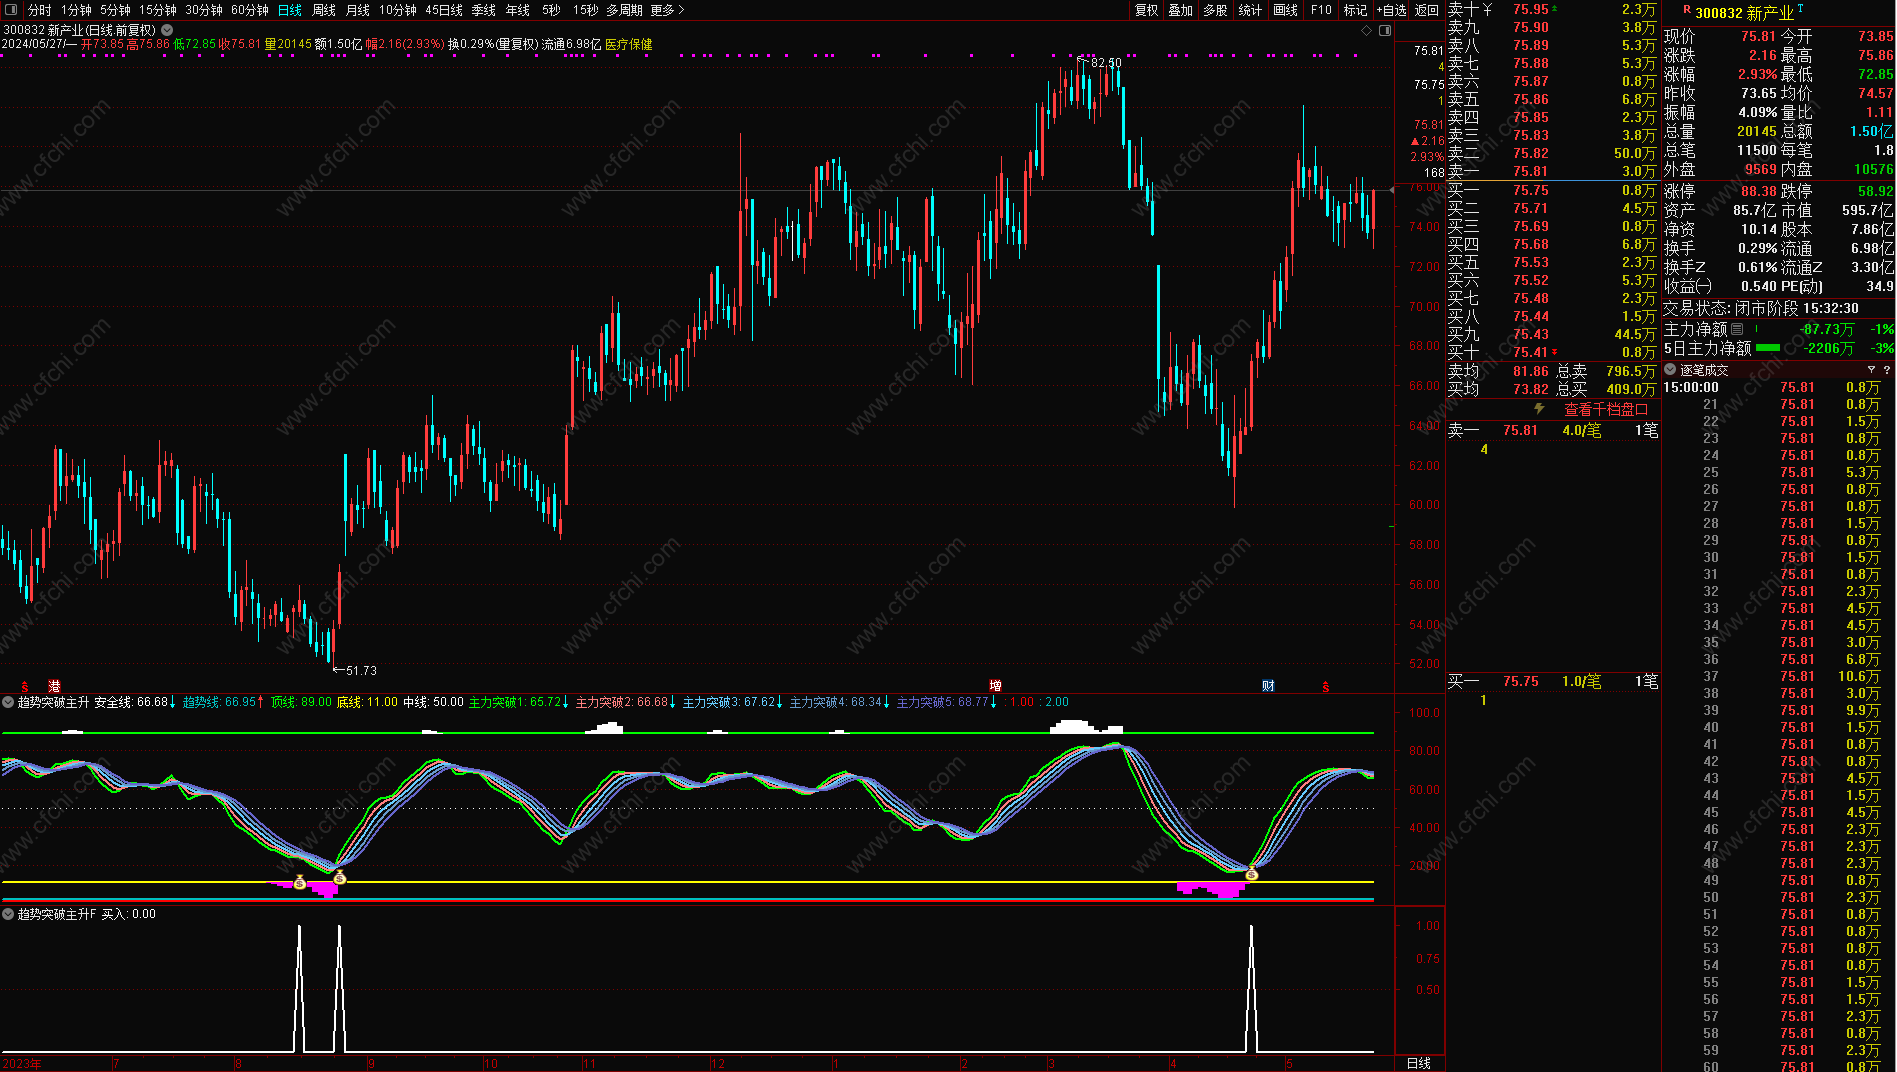Open the F10 company info

1322,10
